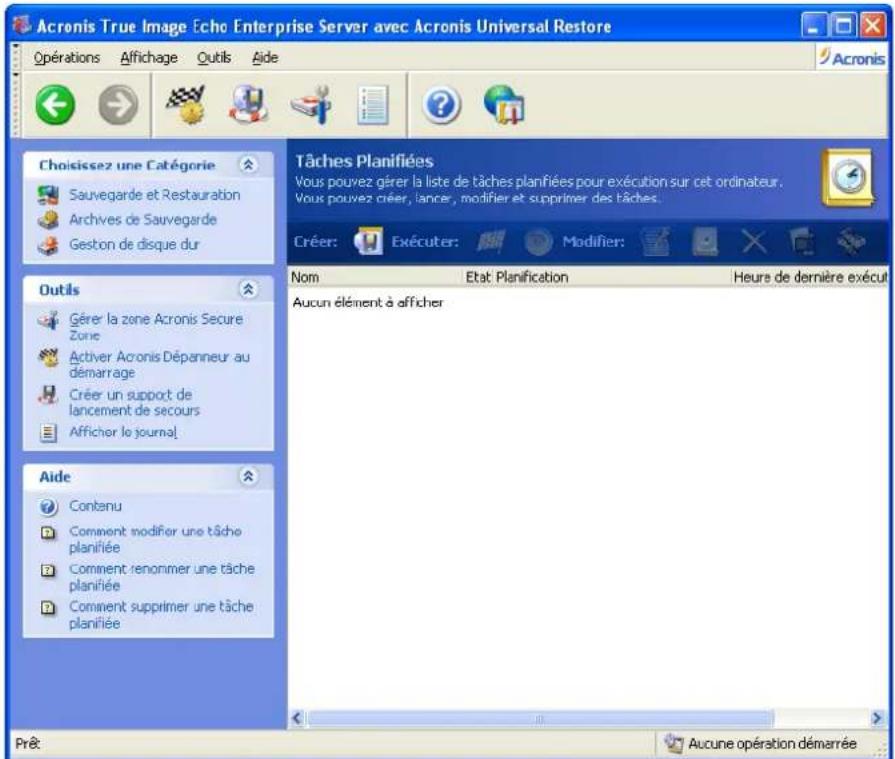Open the Affichage menu

148,58
